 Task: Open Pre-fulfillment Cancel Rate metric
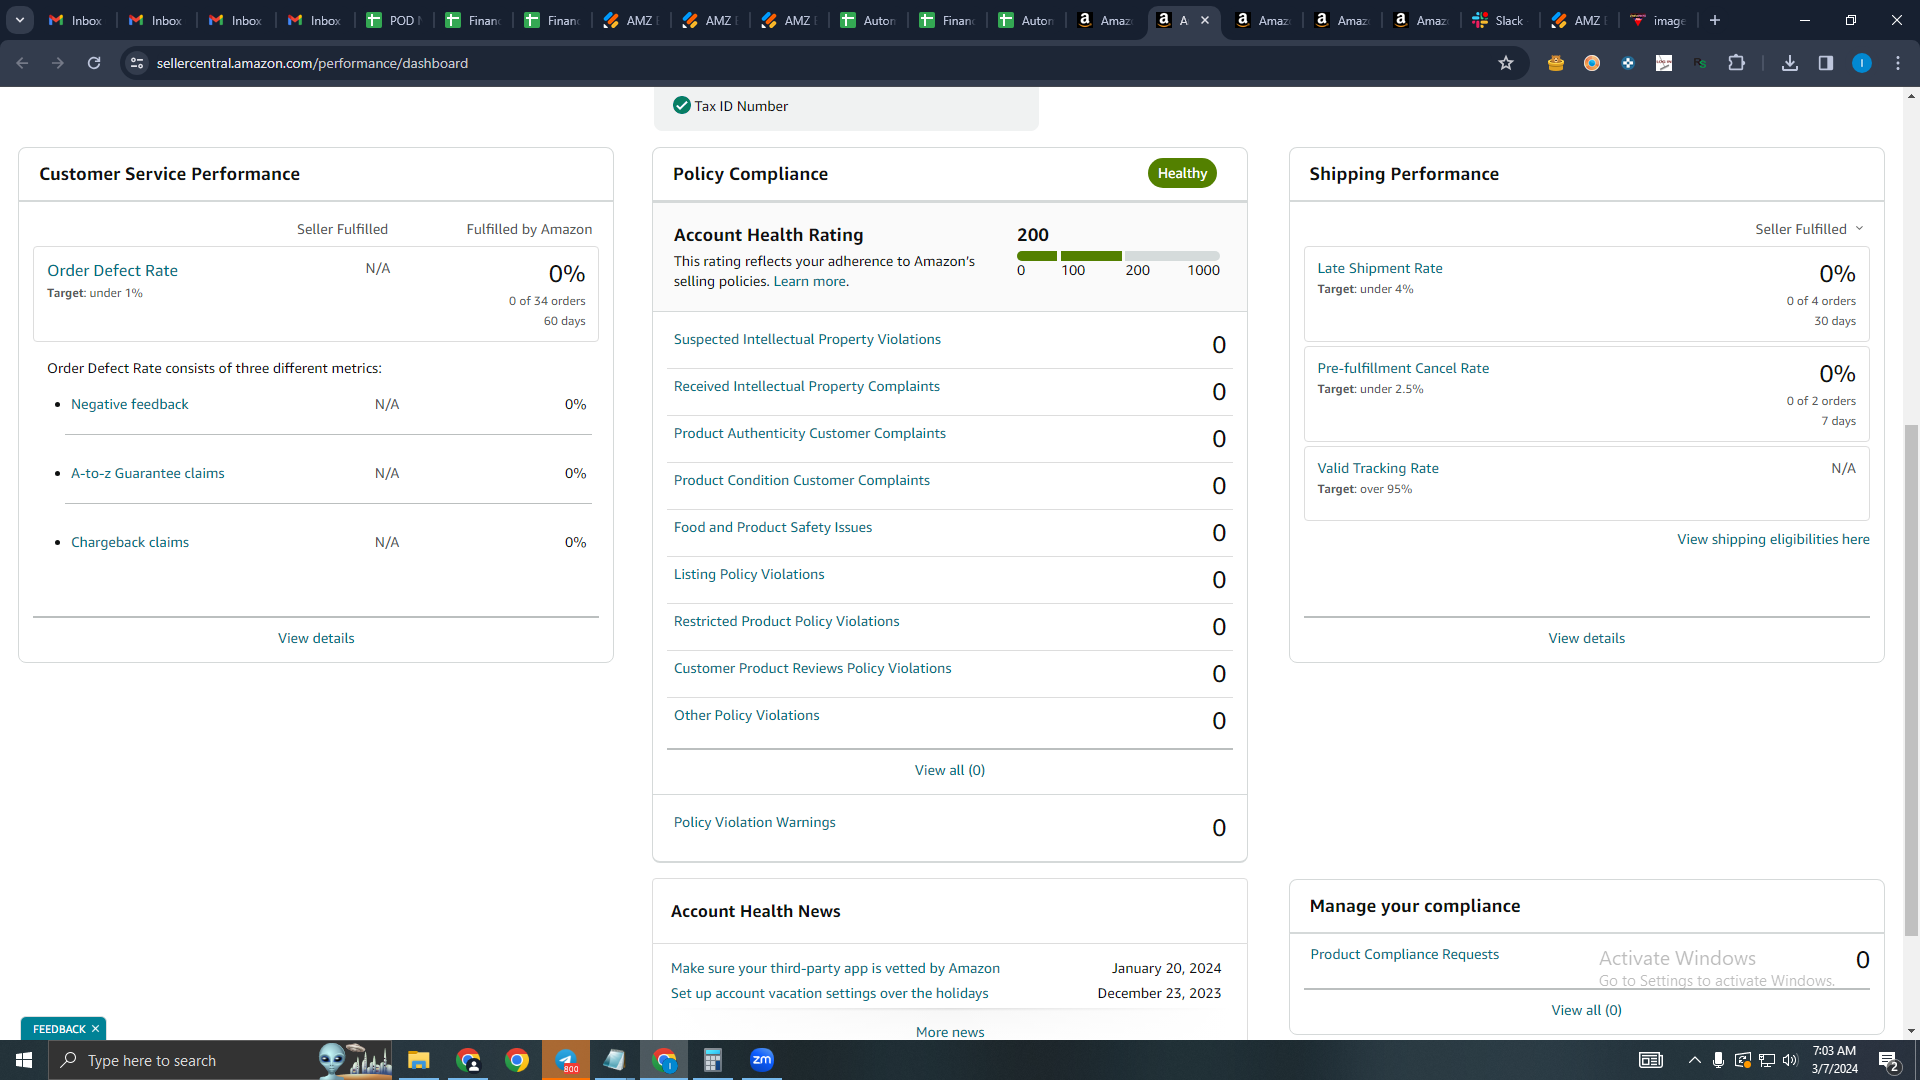[x=1402, y=368]
